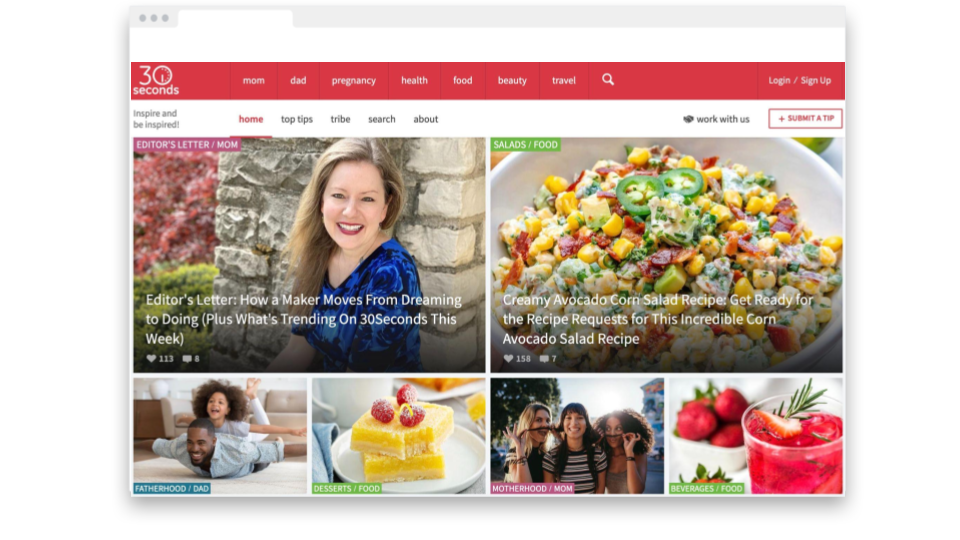Open the tribe tab

click(340, 119)
